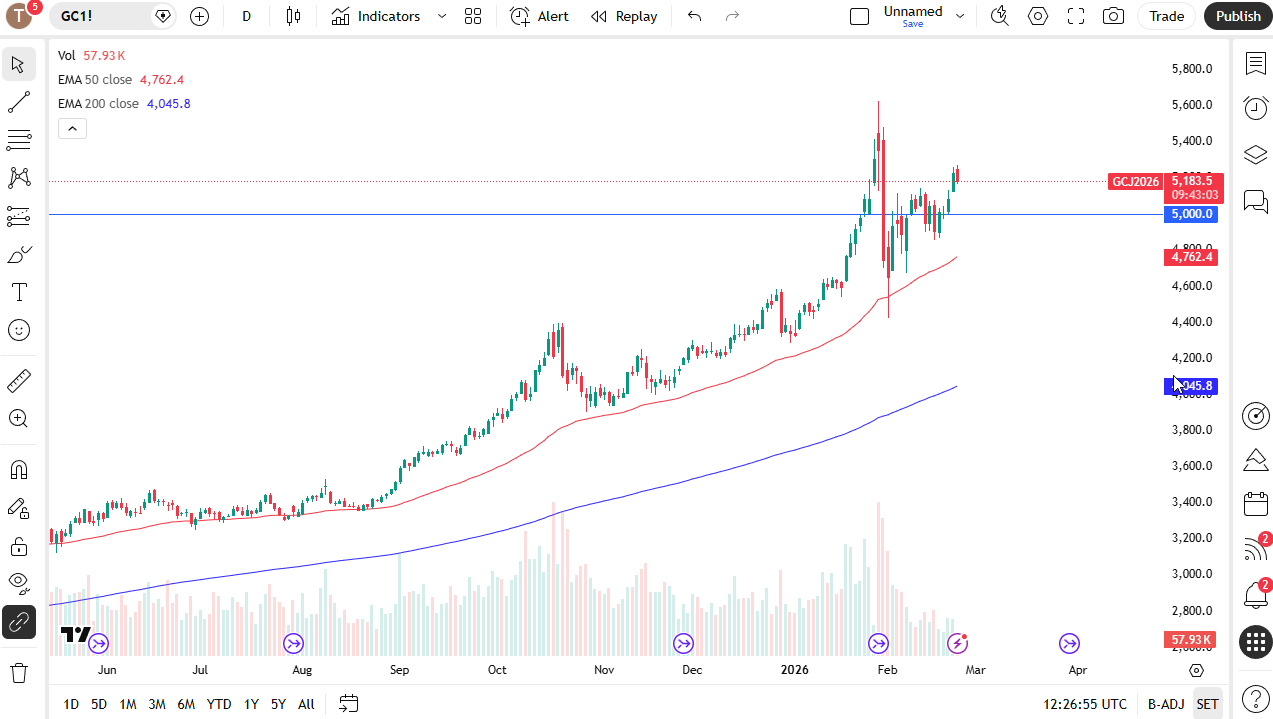The image size is (1273, 719).
Task: Undo the last action
Action: coord(695,16)
